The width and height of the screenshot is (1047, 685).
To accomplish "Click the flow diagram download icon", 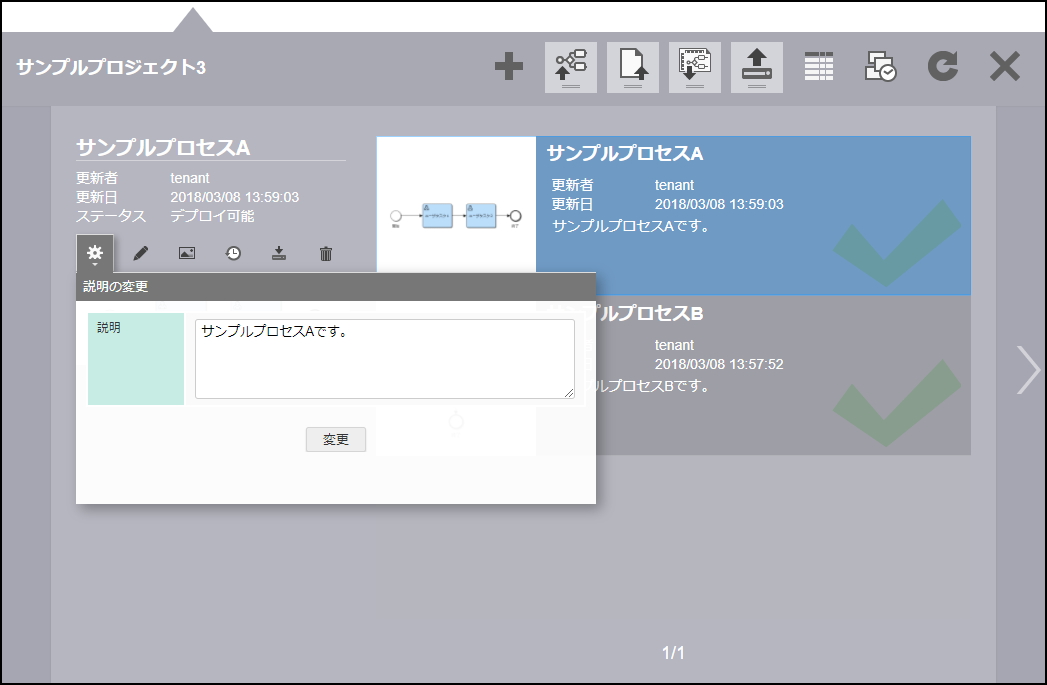I will pyautogui.click(x=695, y=67).
